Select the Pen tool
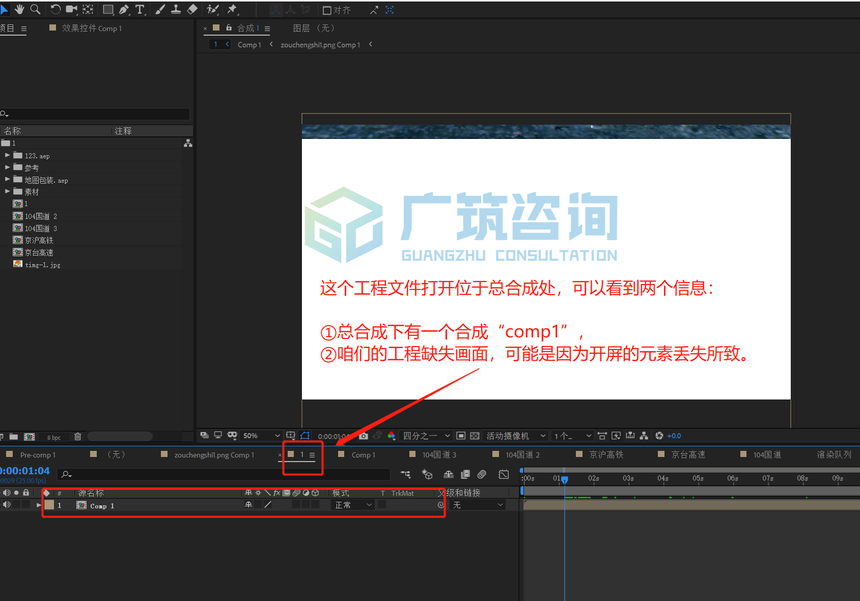 (x=124, y=9)
